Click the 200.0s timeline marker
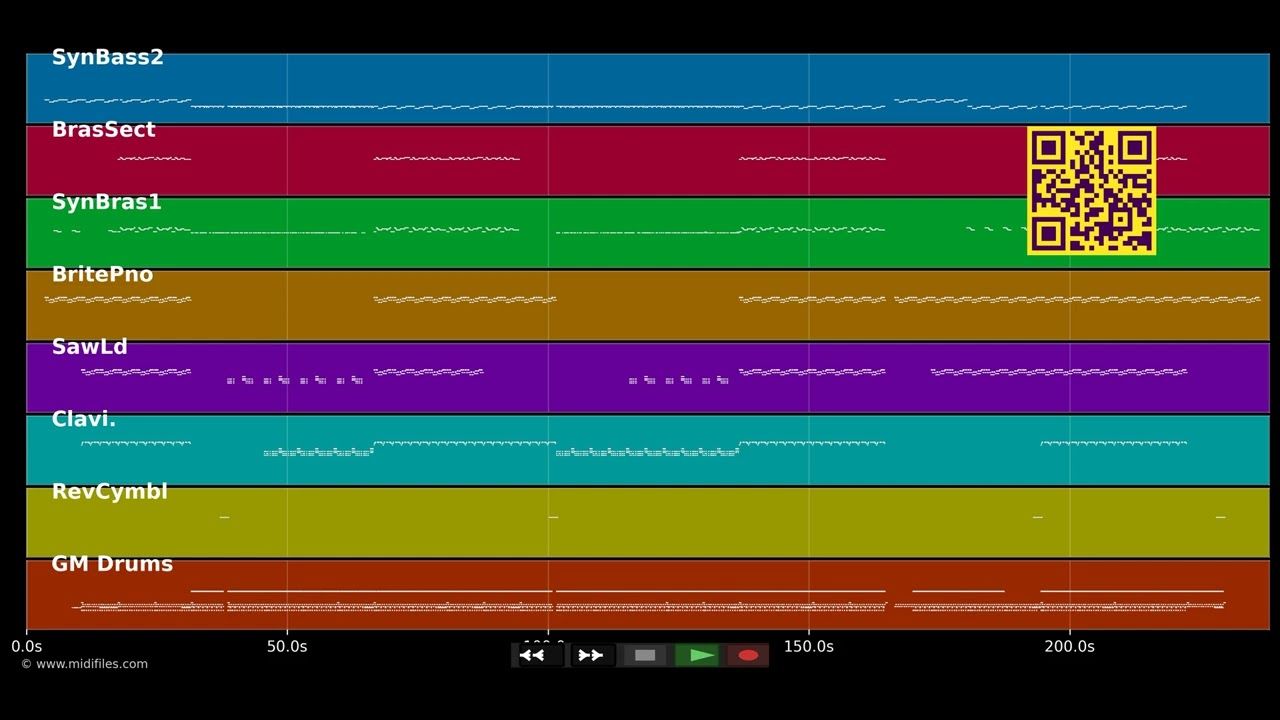 [x=1069, y=647]
